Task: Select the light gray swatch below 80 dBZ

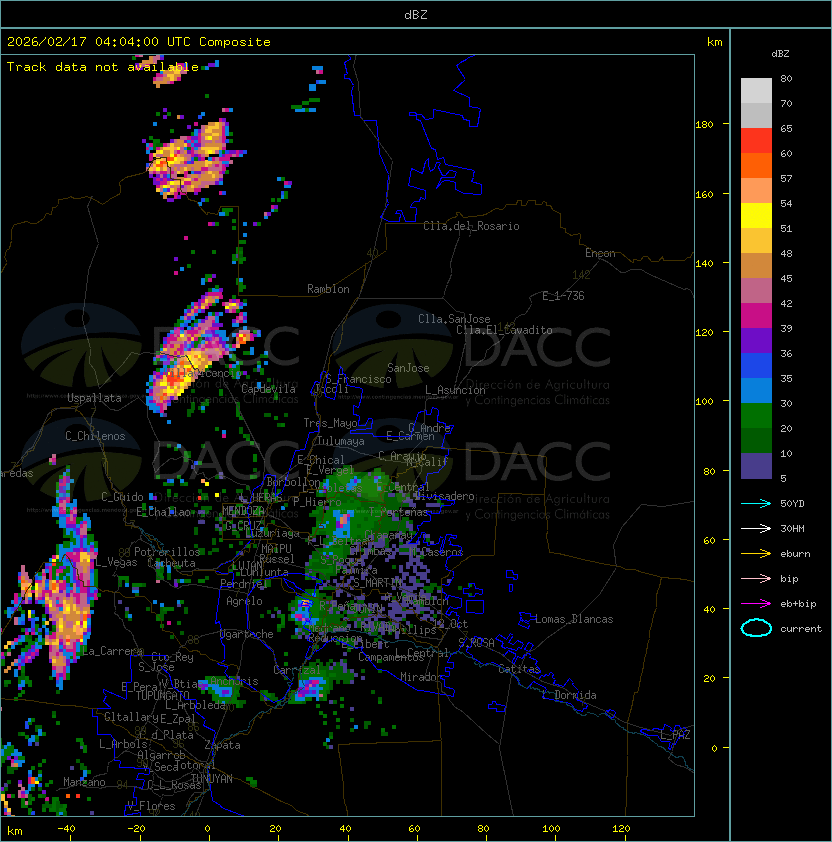Action: [756, 90]
